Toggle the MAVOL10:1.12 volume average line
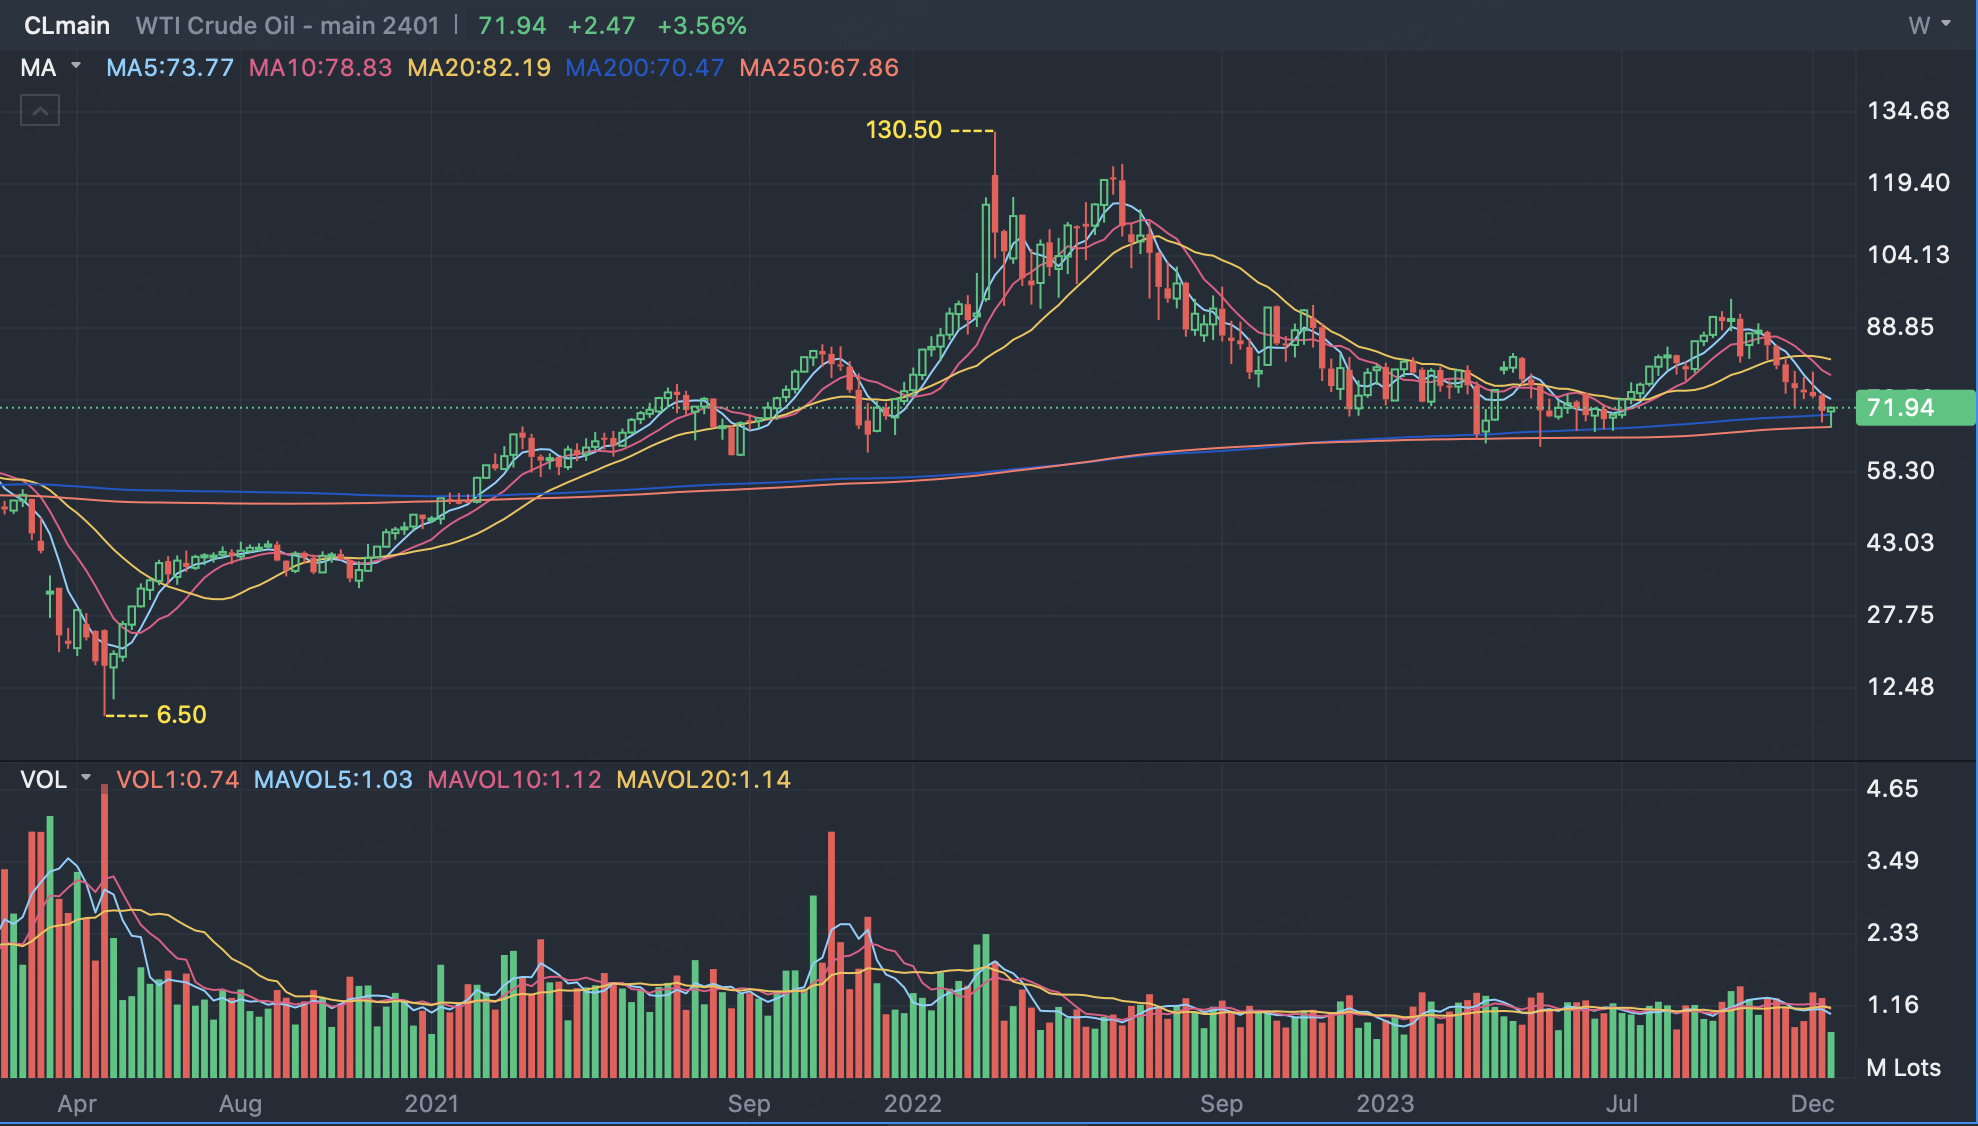 [514, 780]
